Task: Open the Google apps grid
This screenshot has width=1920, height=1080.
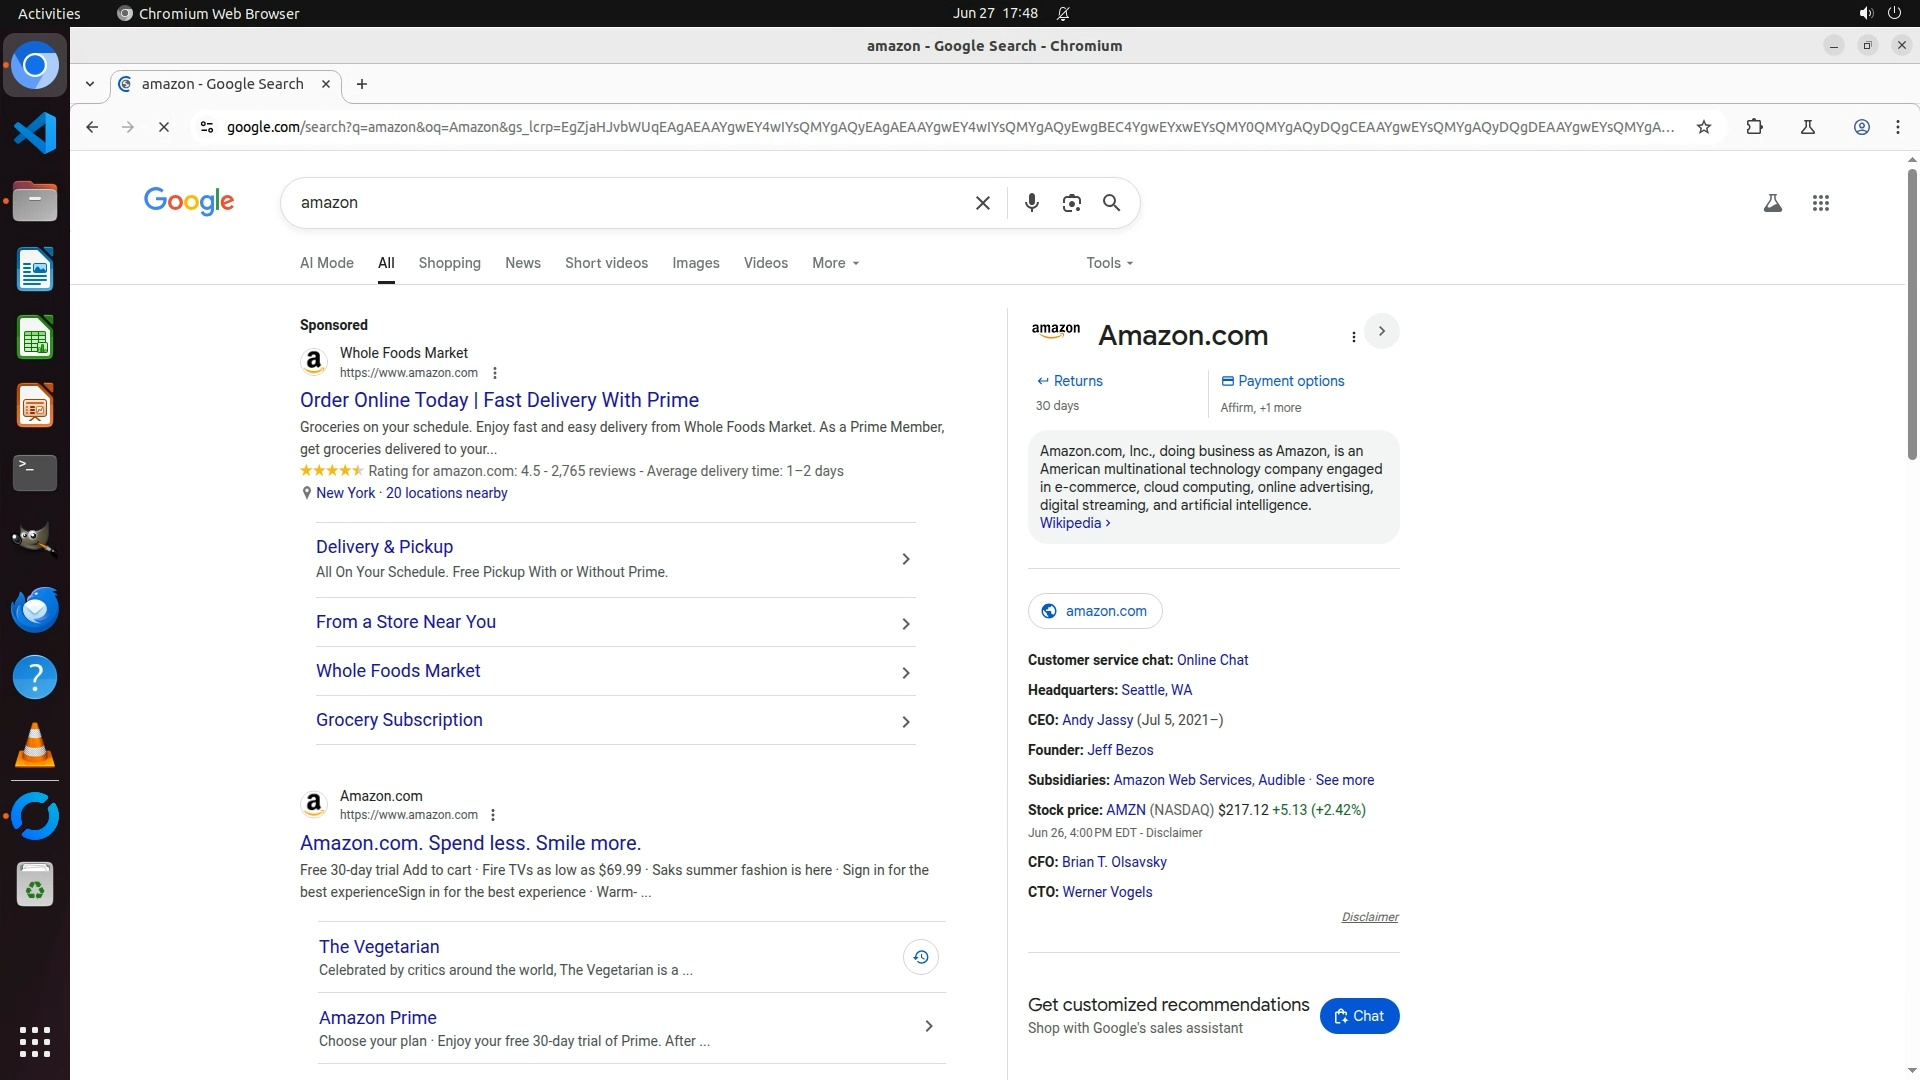Action: 1820,203
